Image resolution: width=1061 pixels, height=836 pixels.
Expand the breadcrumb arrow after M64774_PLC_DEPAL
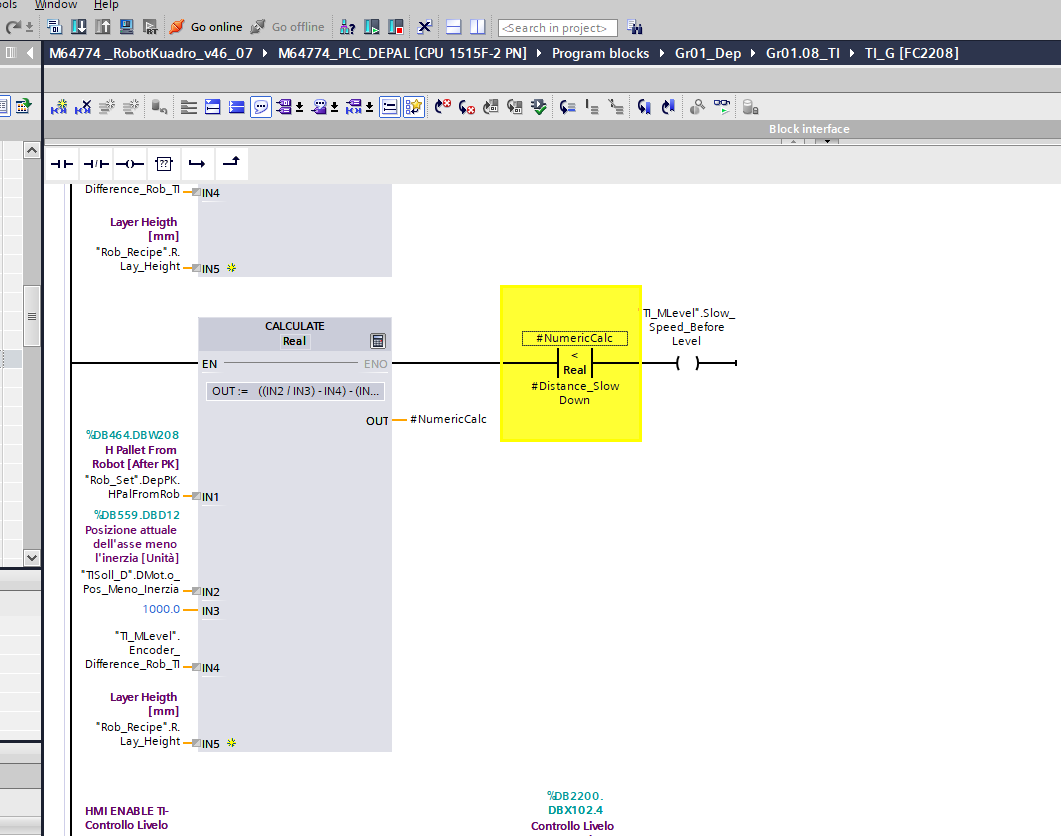539,53
